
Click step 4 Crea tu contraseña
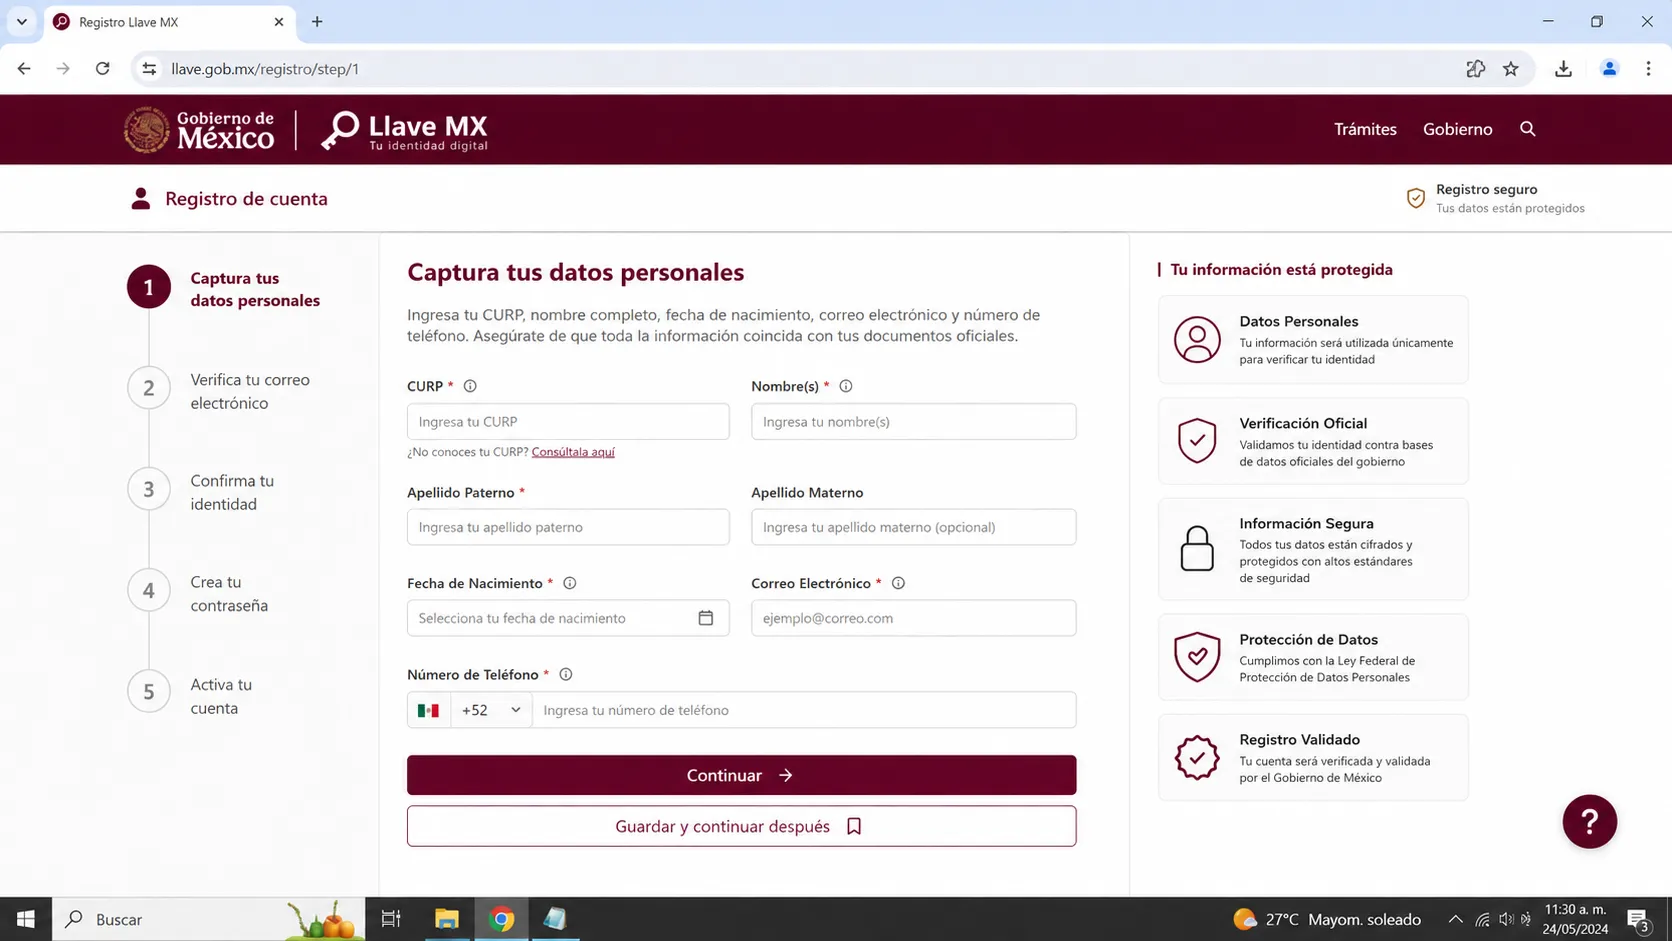[199, 593]
